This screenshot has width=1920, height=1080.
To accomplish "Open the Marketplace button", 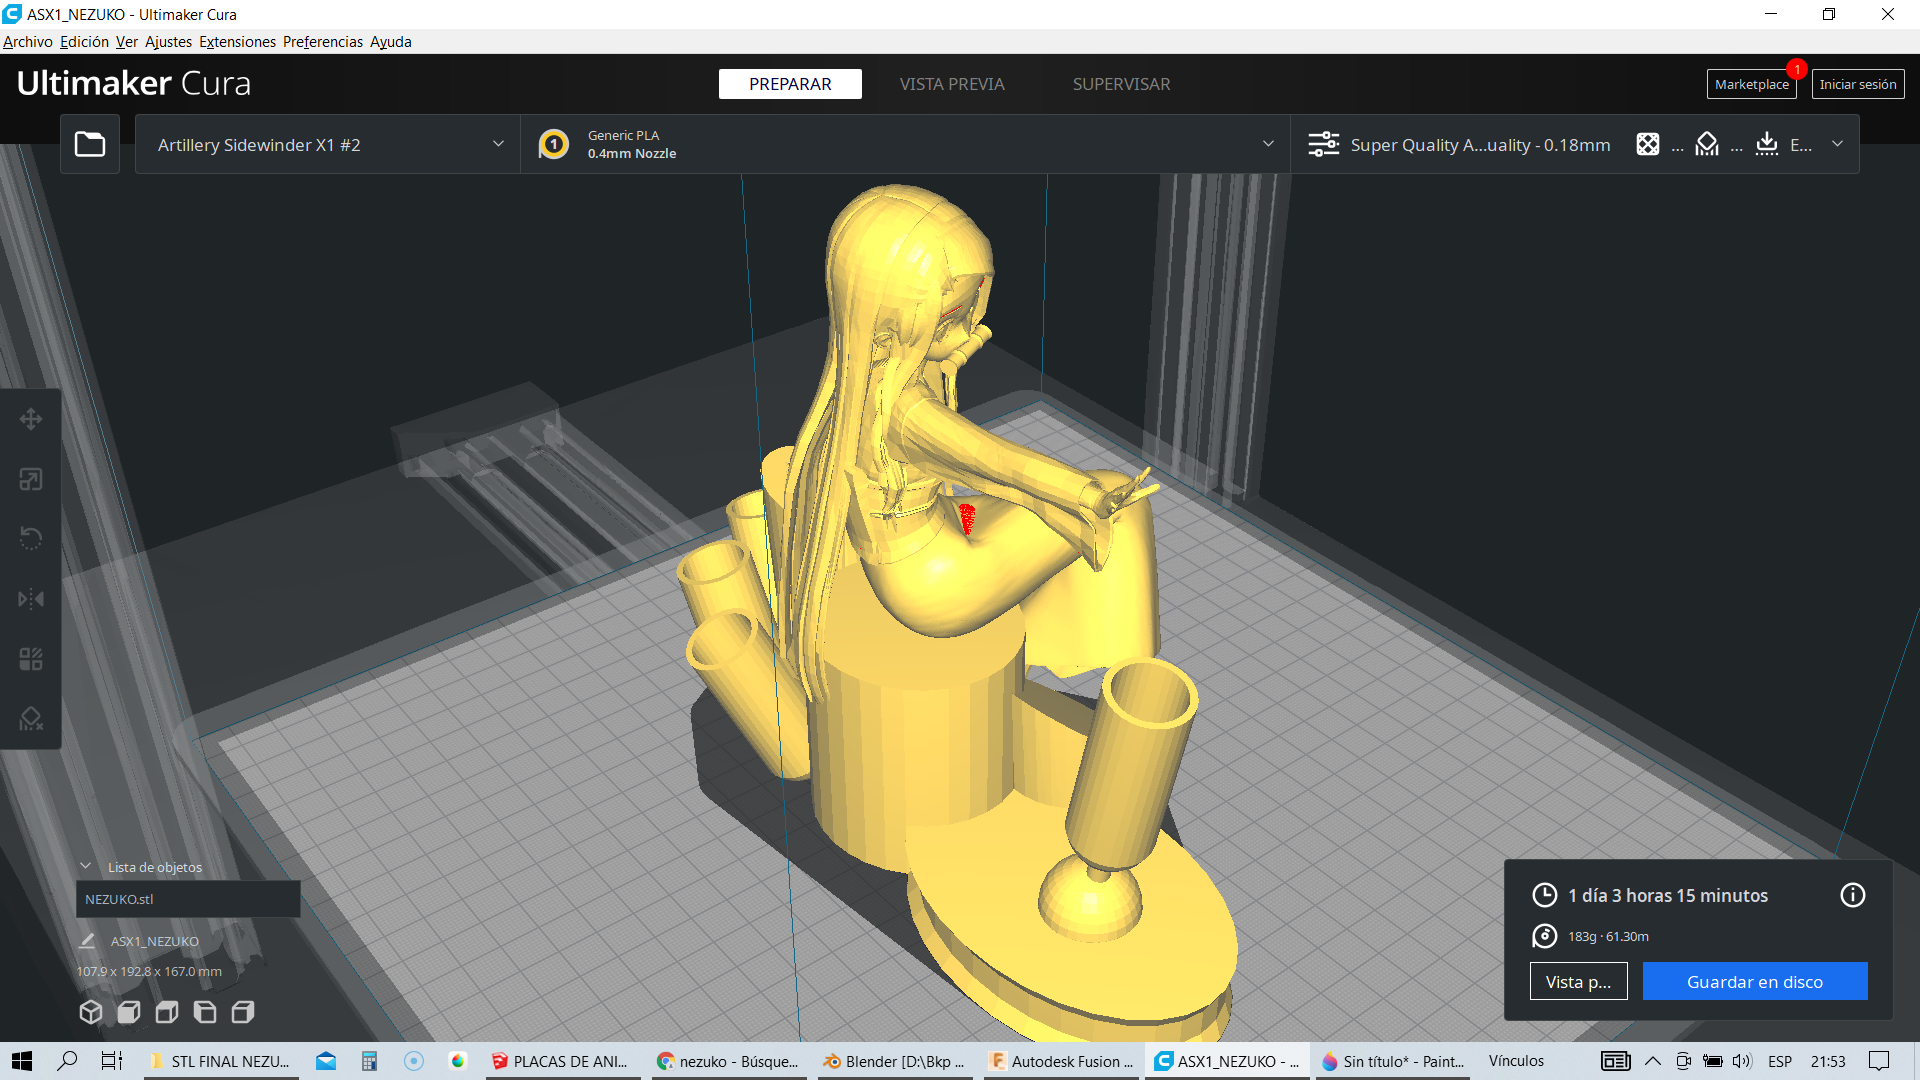I will coord(1751,84).
